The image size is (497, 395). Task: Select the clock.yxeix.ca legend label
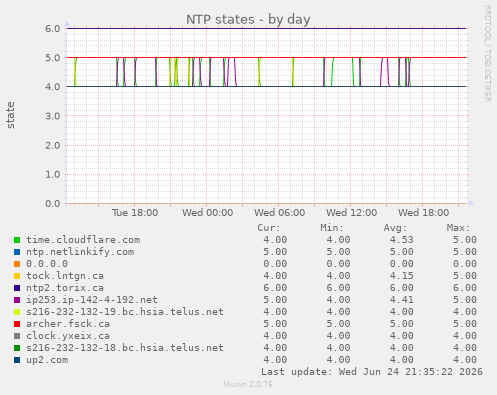(x=68, y=336)
